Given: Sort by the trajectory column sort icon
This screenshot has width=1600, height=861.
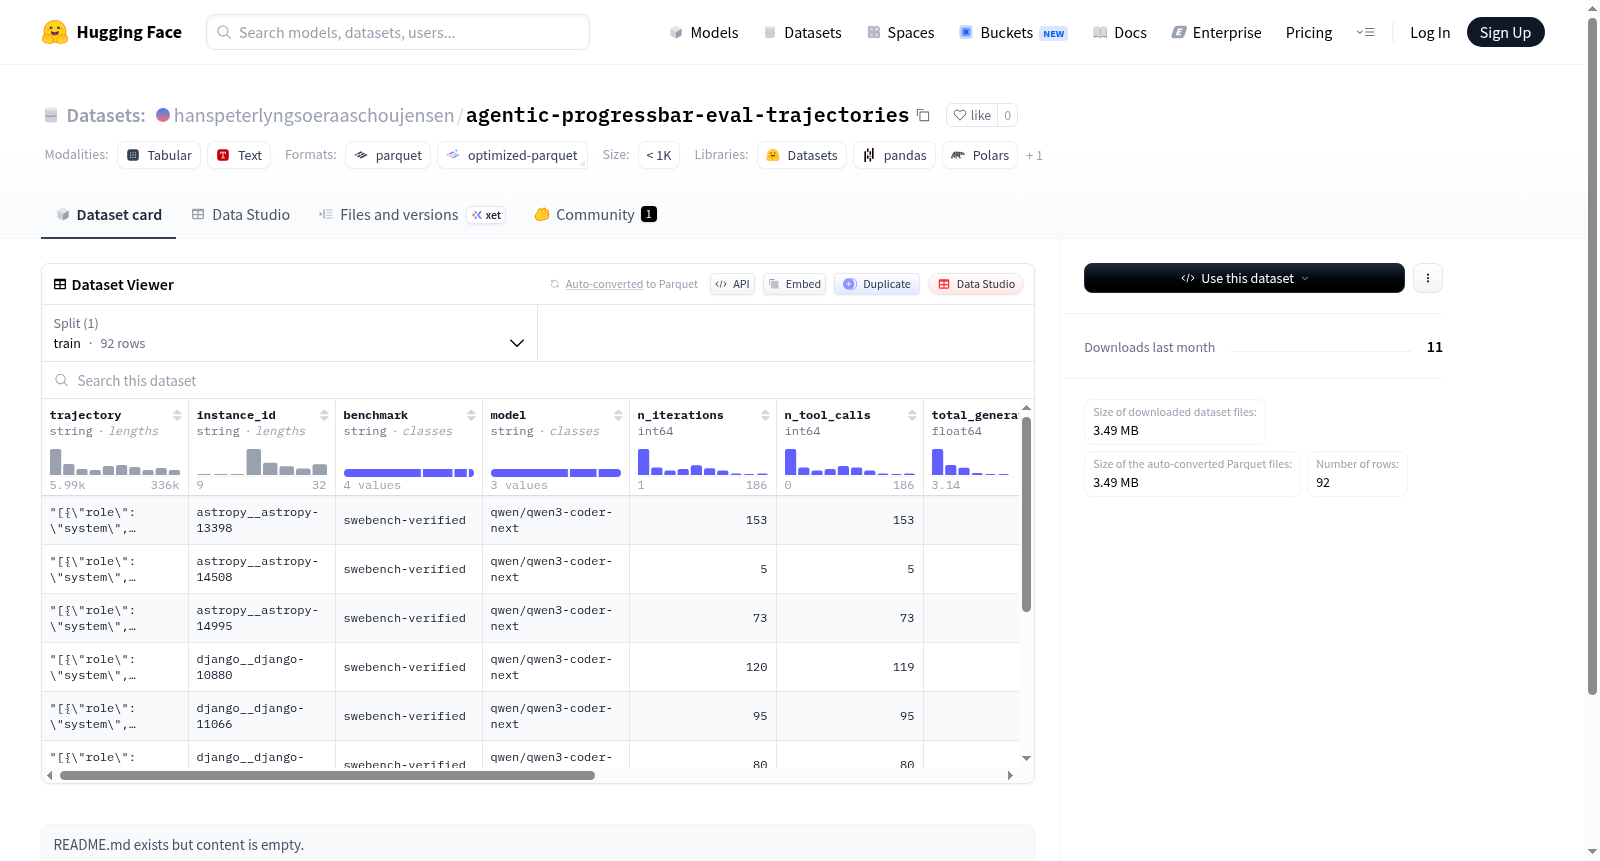Looking at the screenshot, I should click(x=177, y=415).
